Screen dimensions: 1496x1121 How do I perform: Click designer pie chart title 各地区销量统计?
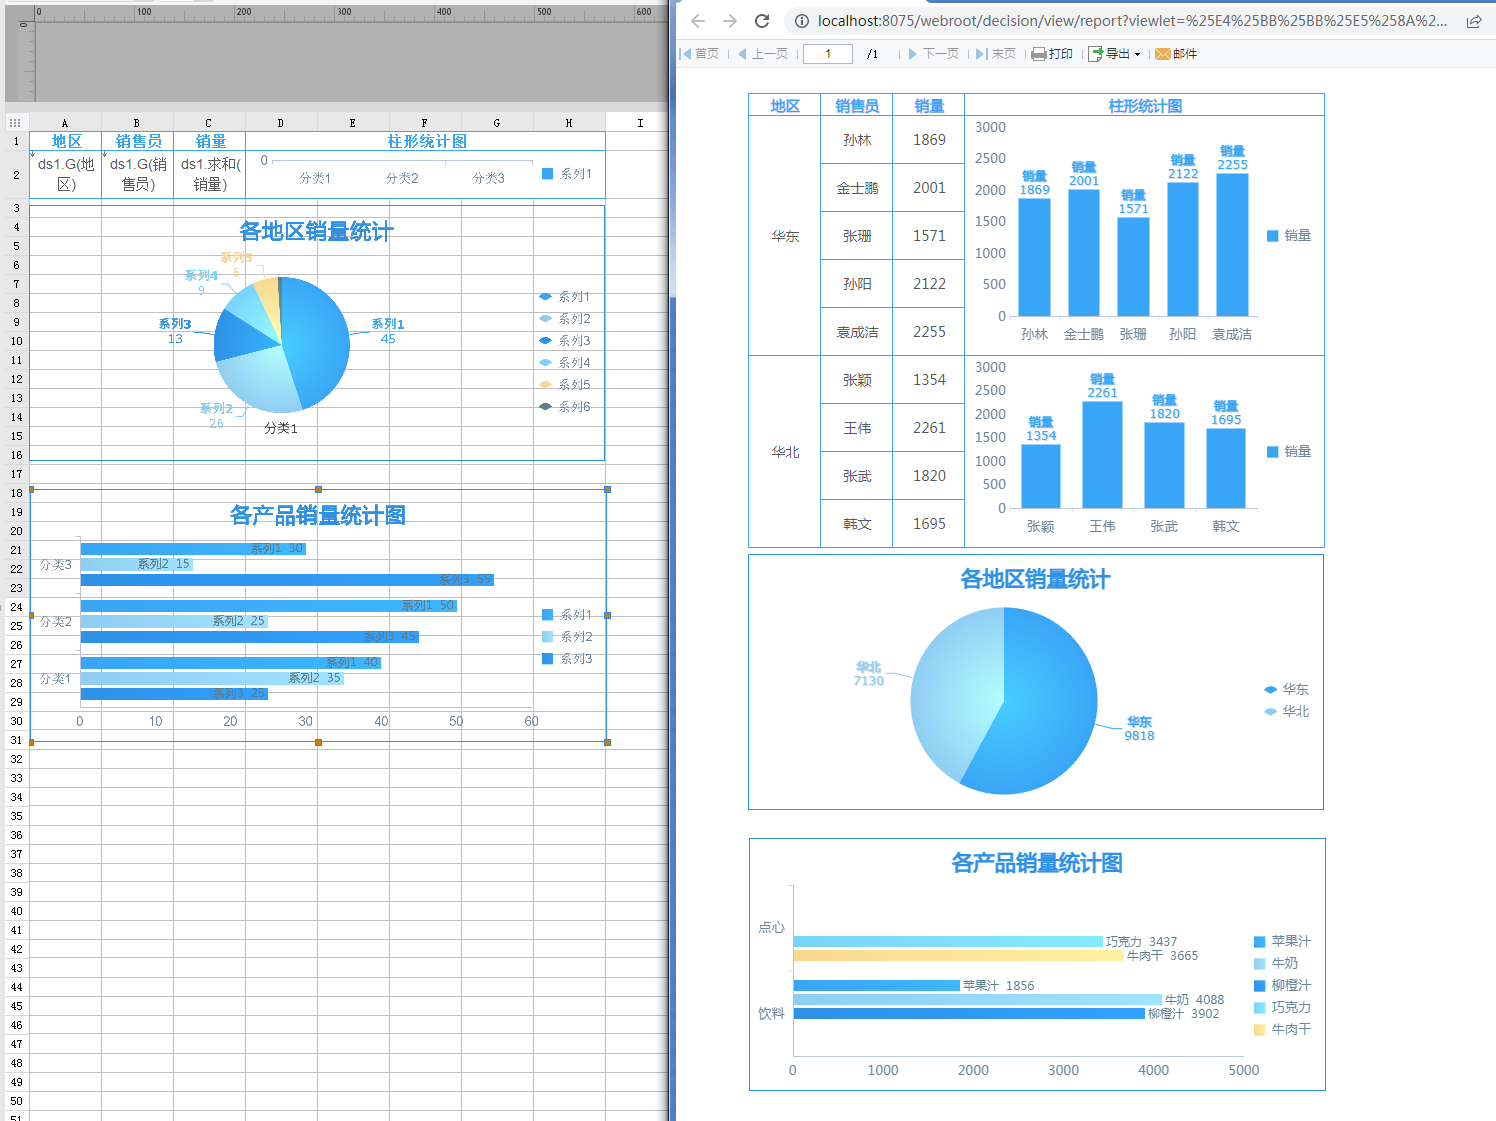point(316,232)
